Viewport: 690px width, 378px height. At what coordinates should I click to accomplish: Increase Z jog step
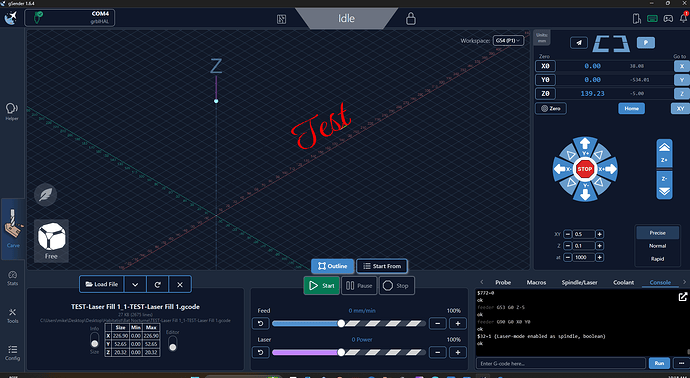599,246
